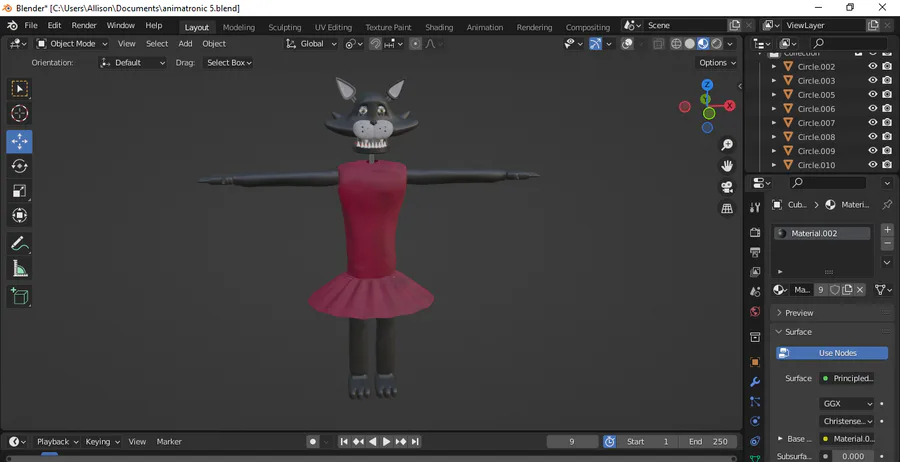Remove material slot with minus button
Screen dimensions: 900x462
point(887,243)
